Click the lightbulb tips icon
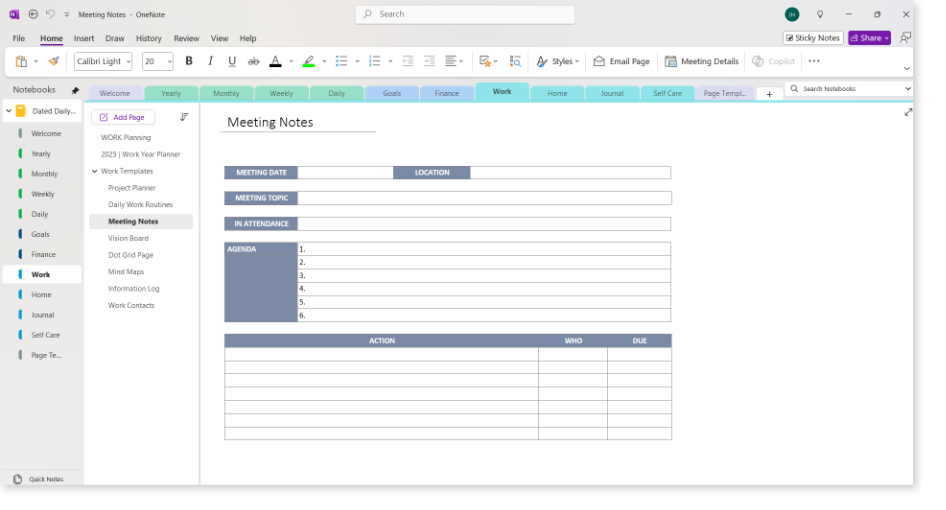The width and height of the screenshot is (946, 510). click(820, 14)
